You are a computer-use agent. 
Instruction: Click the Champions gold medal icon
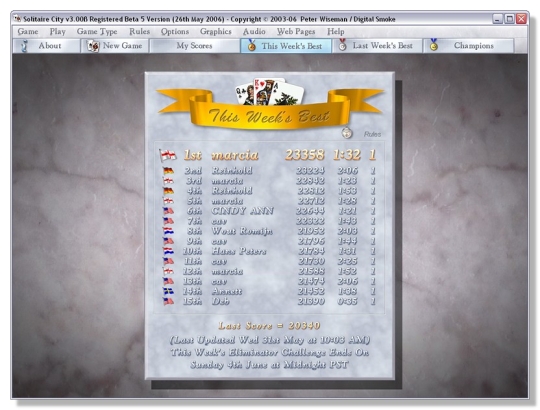(x=434, y=45)
